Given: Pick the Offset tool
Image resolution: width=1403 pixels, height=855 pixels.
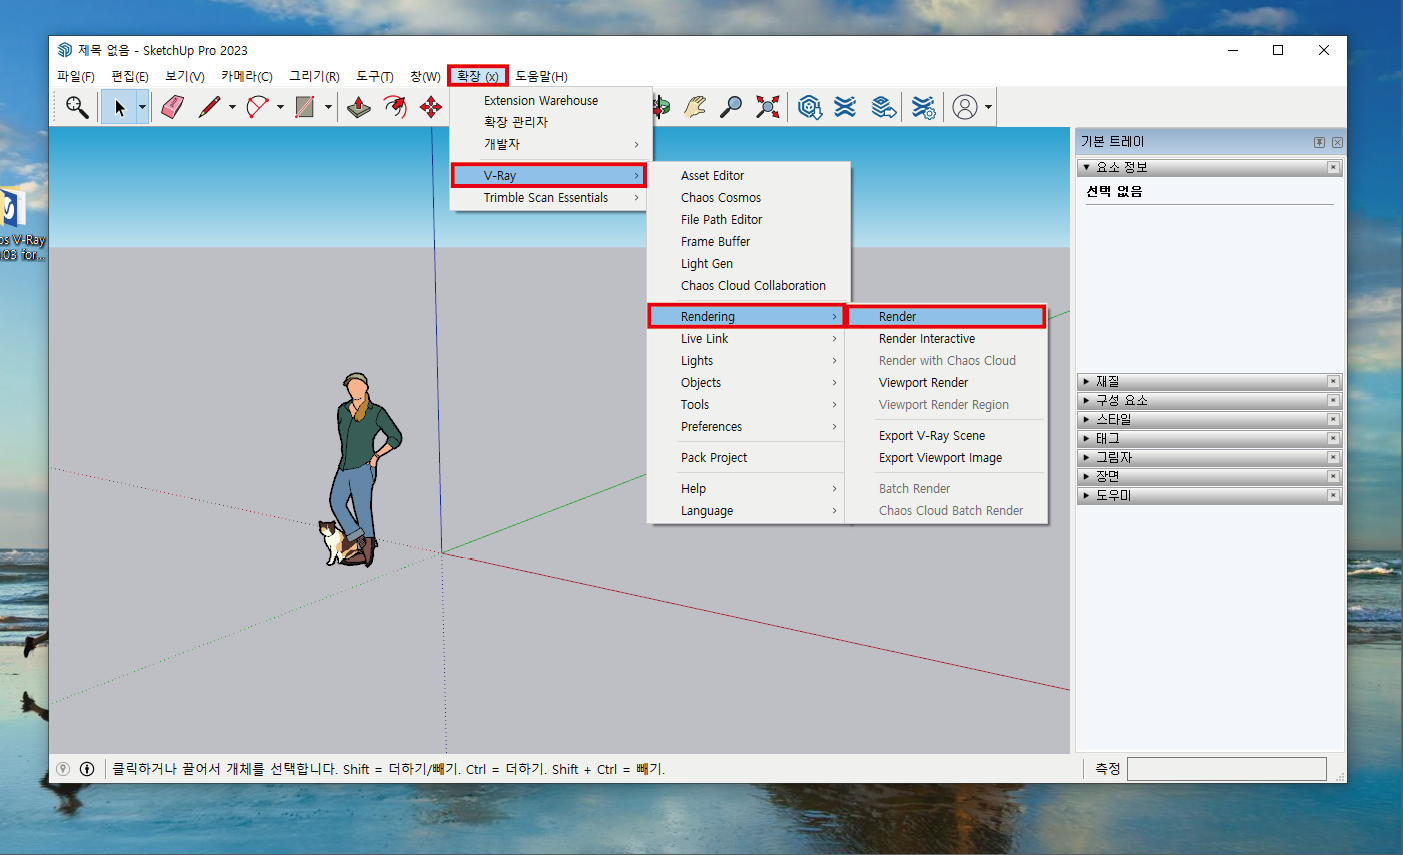Looking at the screenshot, I should coord(395,107).
